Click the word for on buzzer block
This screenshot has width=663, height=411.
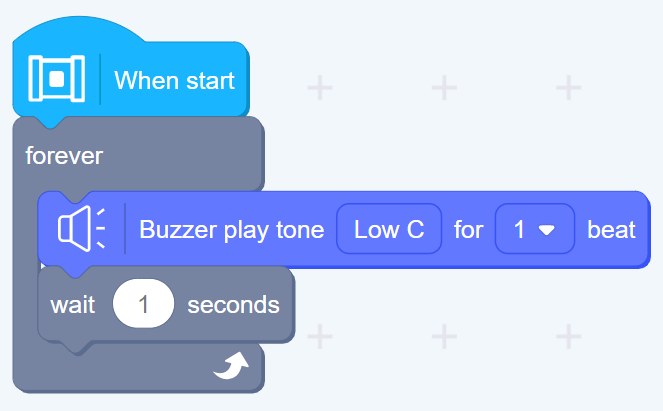click(468, 230)
